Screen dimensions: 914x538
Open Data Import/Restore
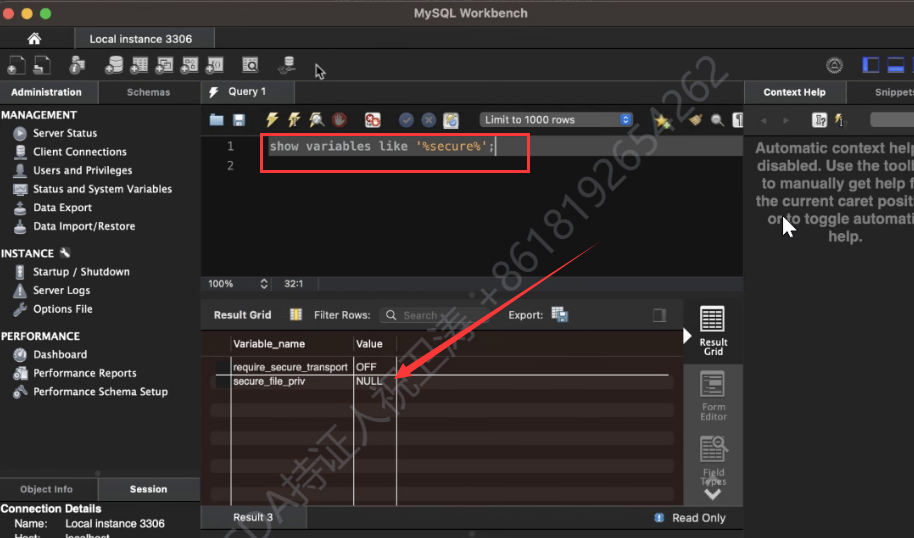[84, 226]
